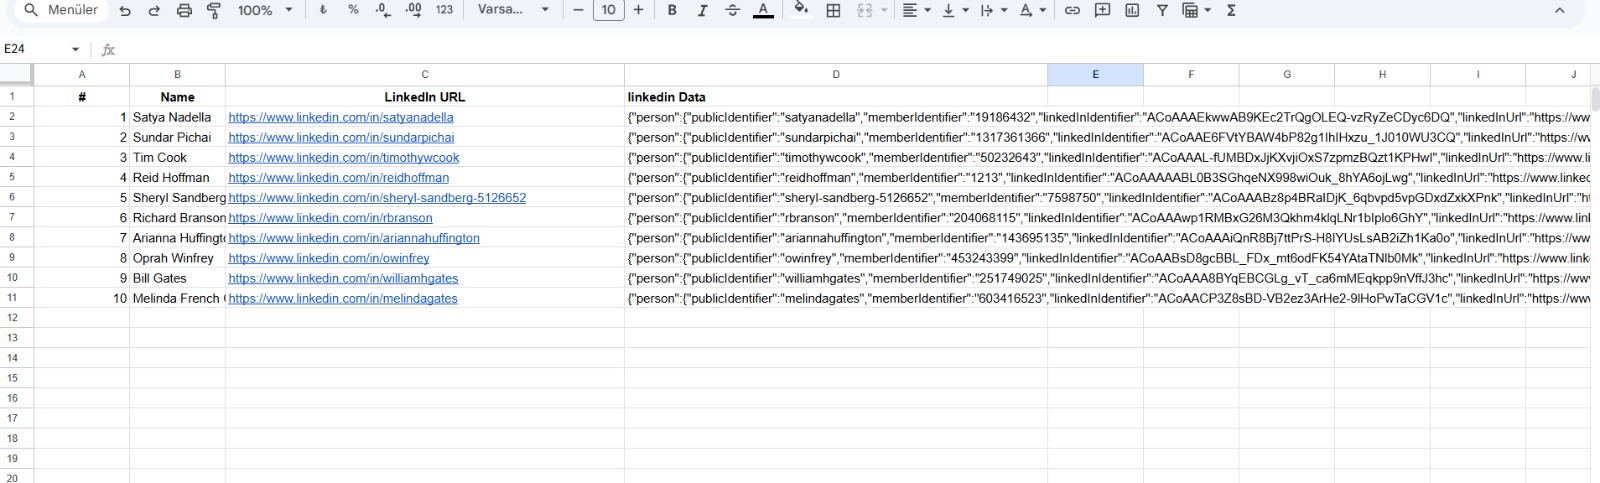Open the ariannahuffington LinkedIn link

[354, 238]
